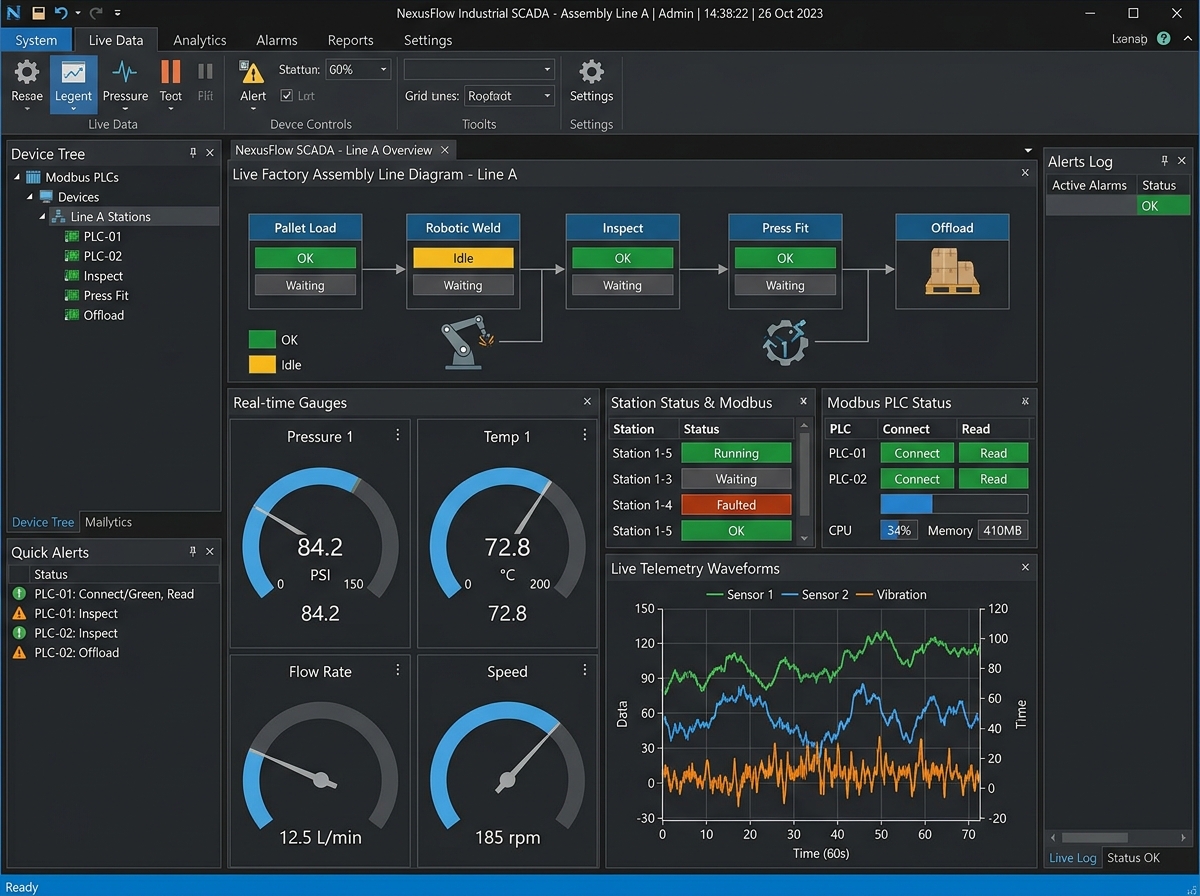Click PLC-02 Connect button

coord(917,479)
